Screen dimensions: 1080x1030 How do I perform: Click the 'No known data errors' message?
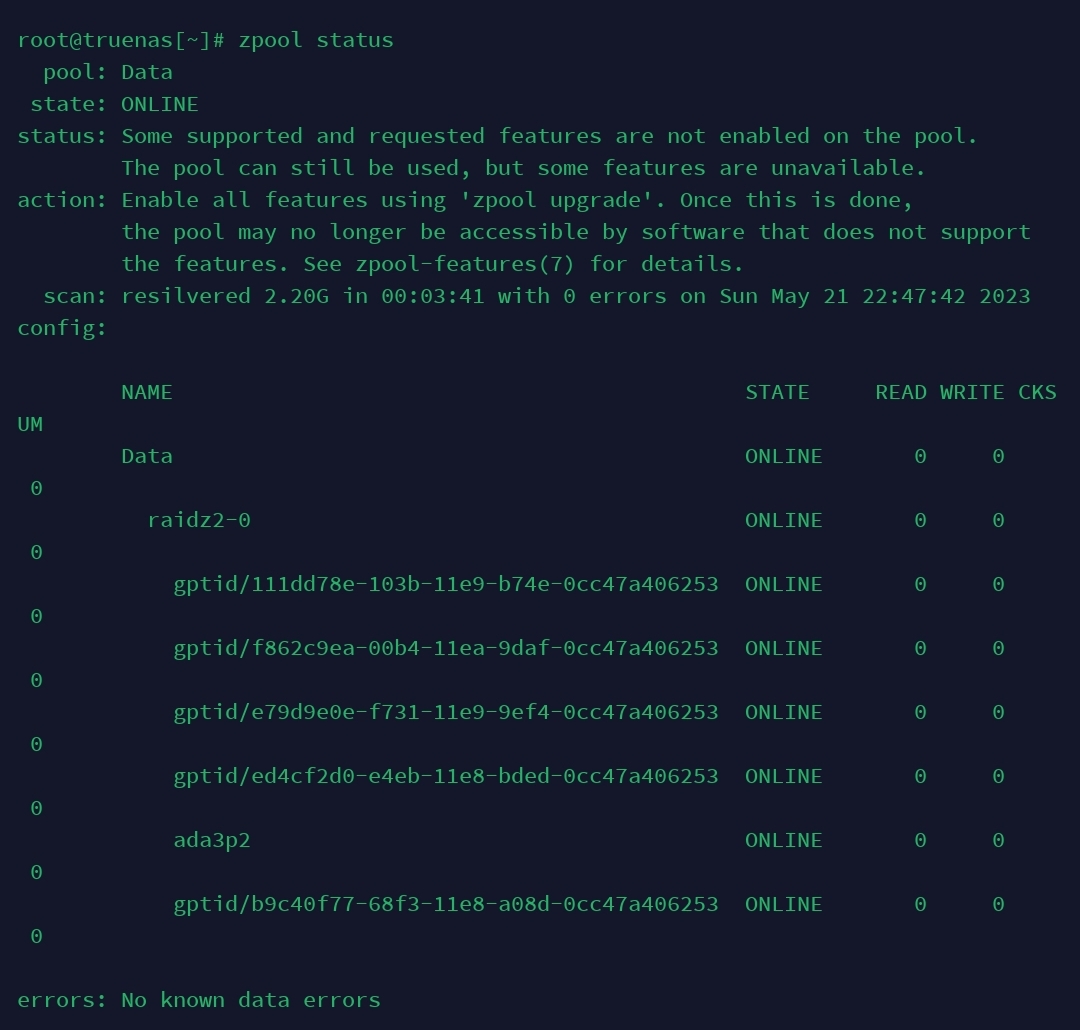click(251, 1000)
